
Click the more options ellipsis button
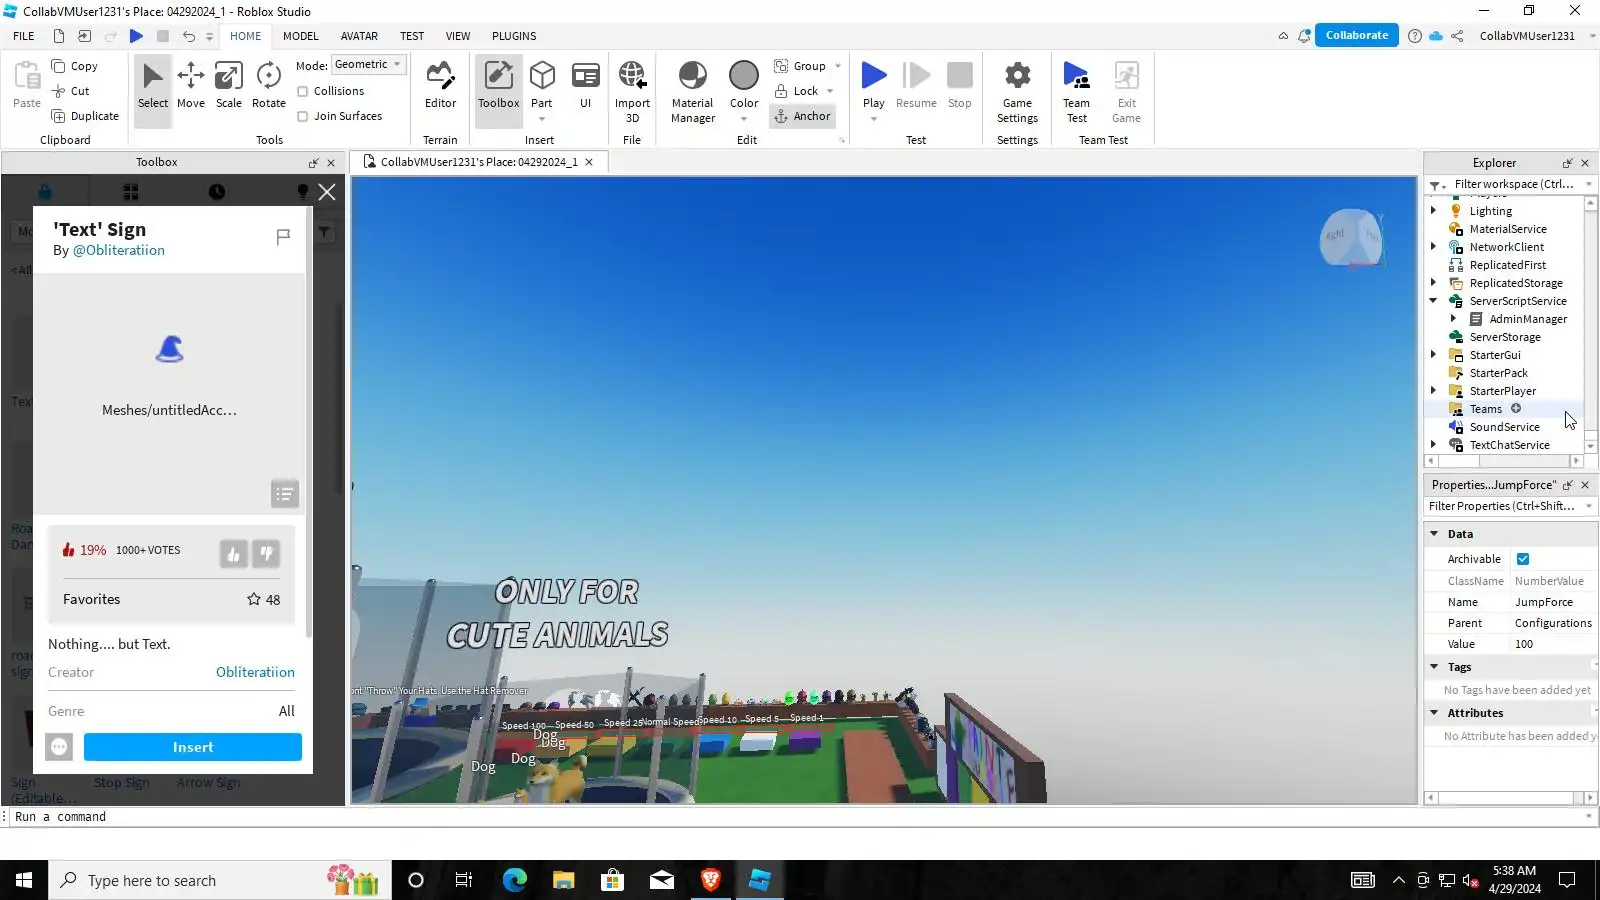pyautogui.click(x=59, y=747)
